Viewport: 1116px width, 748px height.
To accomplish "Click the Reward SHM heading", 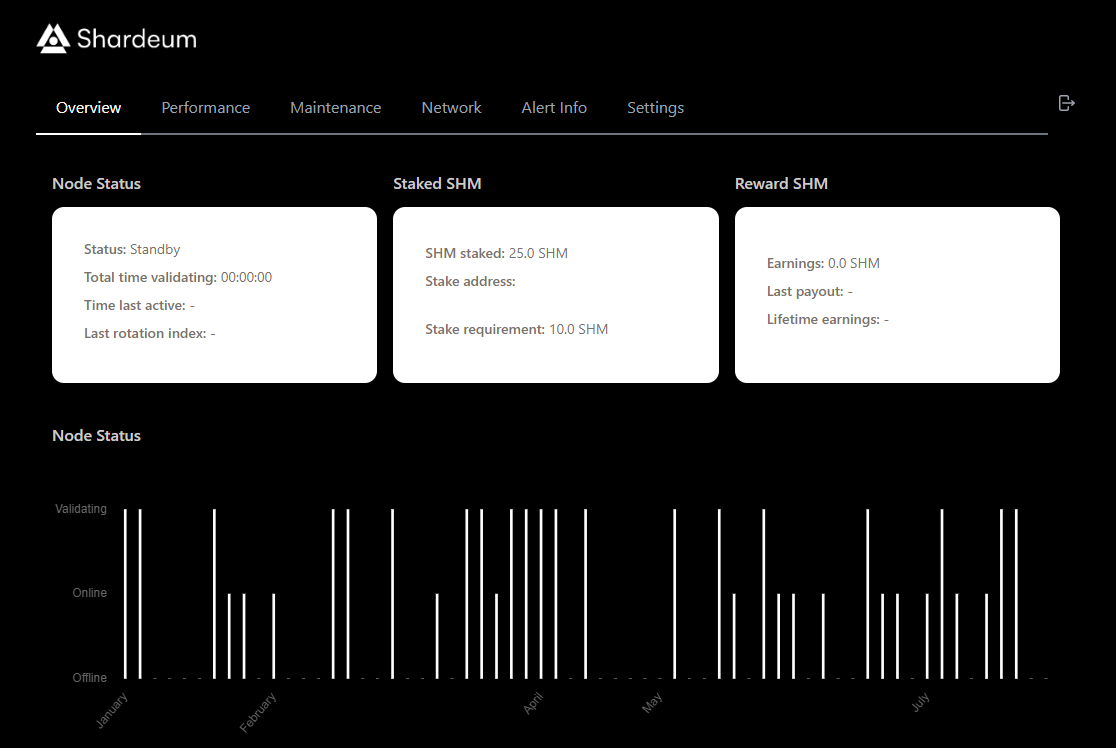I will pos(781,184).
